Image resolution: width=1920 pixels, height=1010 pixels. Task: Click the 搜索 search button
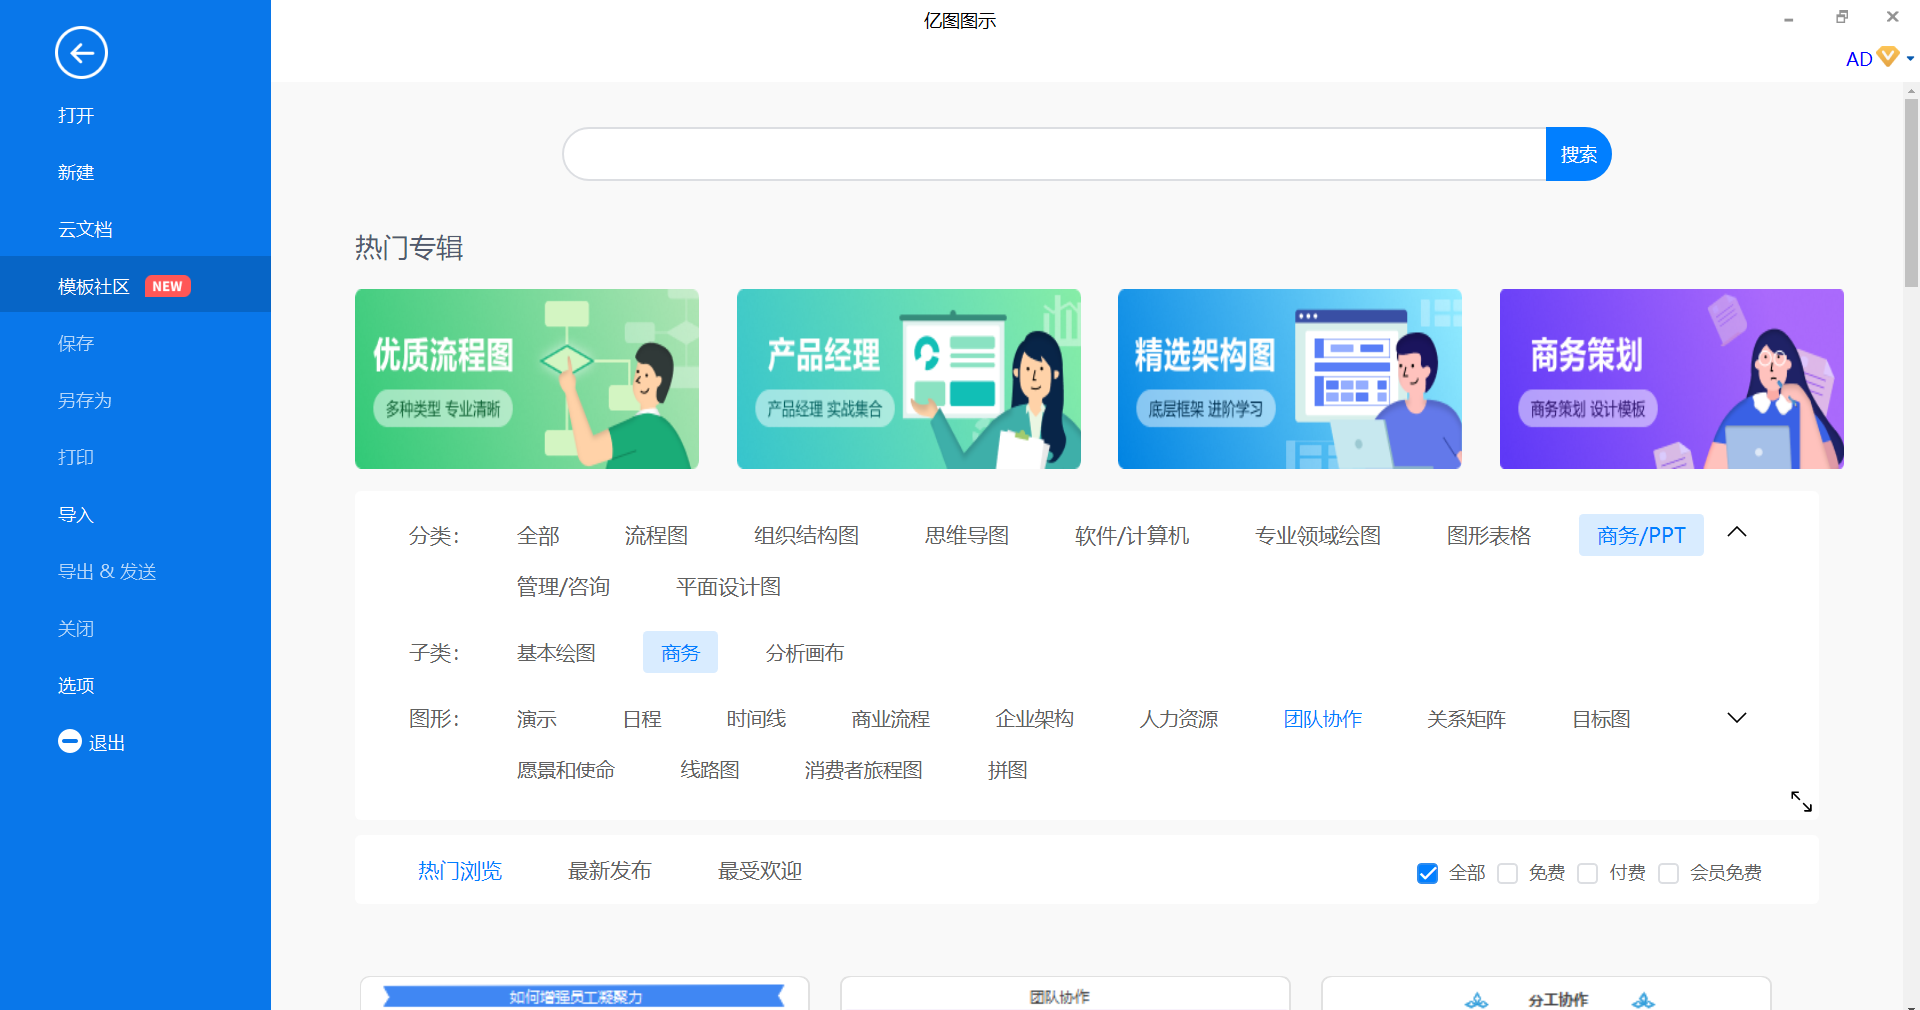(x=1578, y=154)
